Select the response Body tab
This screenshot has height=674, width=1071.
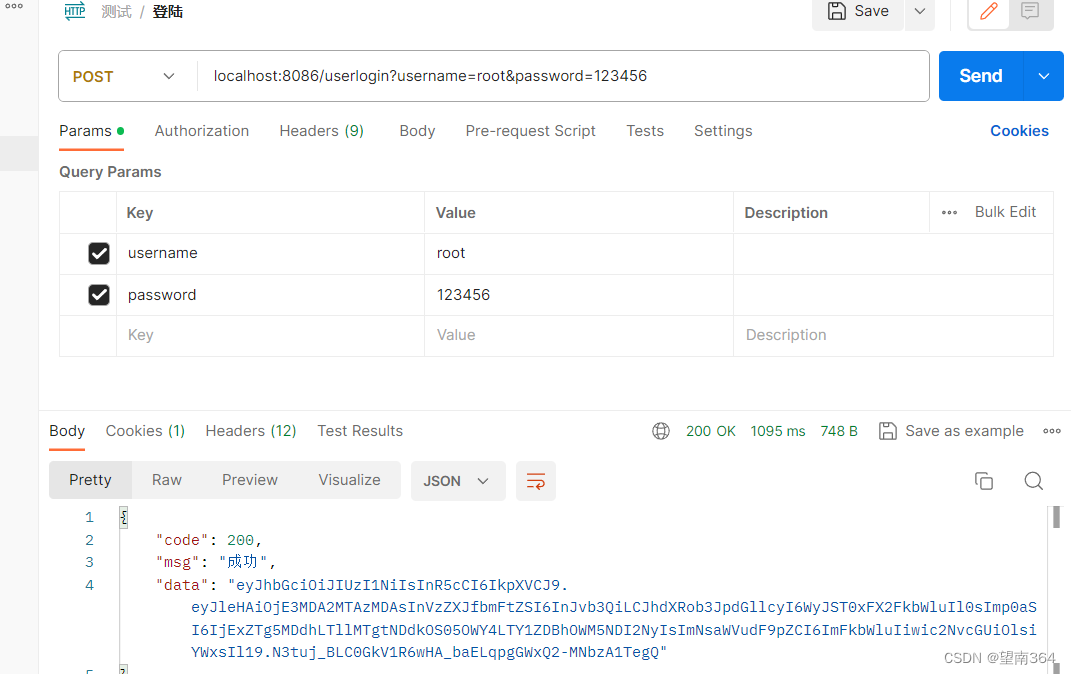[67, 431]
